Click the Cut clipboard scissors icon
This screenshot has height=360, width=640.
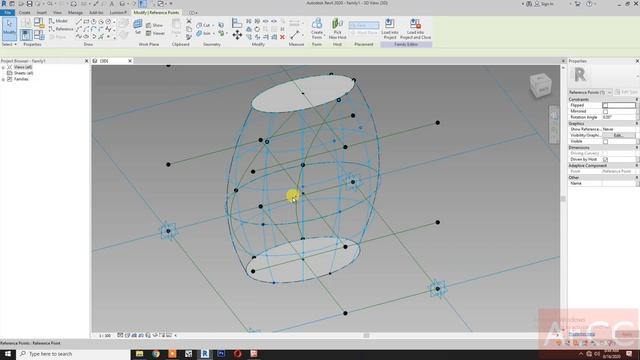pyautogui.click(x=189, y=21)
